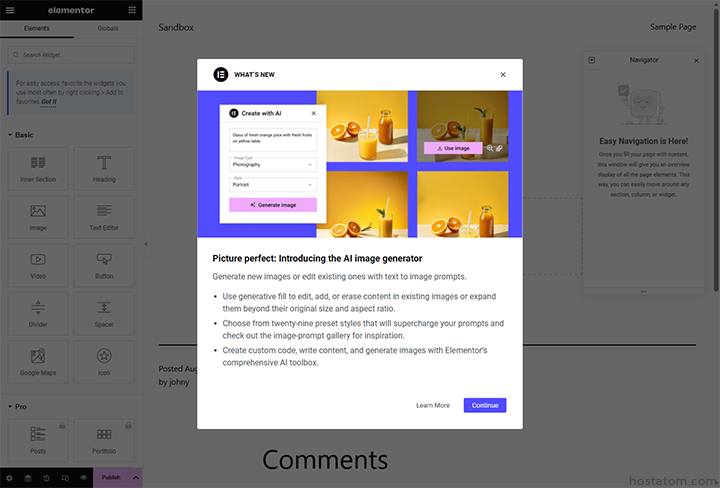
Task: Open the widgets grid icon in header
Action: (131, 10)
